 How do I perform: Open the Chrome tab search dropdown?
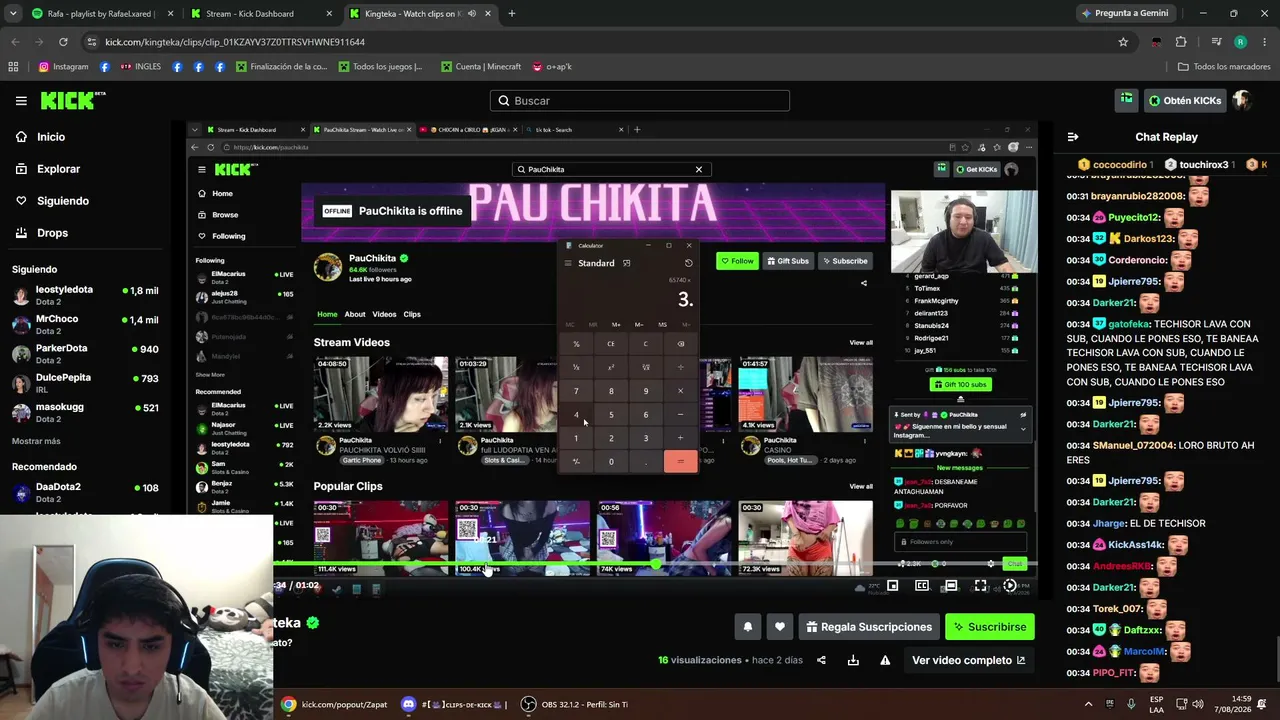pyautogui.click(x=12, y=14)
